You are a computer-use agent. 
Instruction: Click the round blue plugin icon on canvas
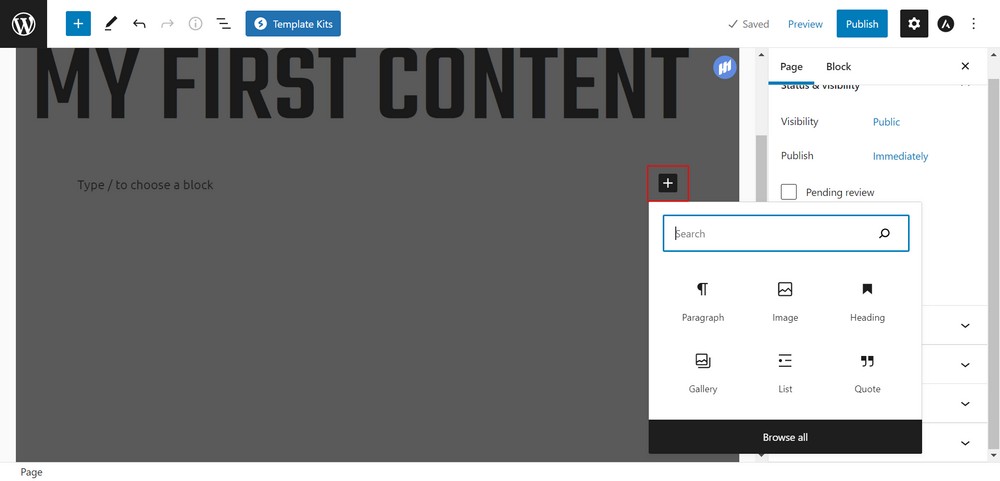[725, 67]
